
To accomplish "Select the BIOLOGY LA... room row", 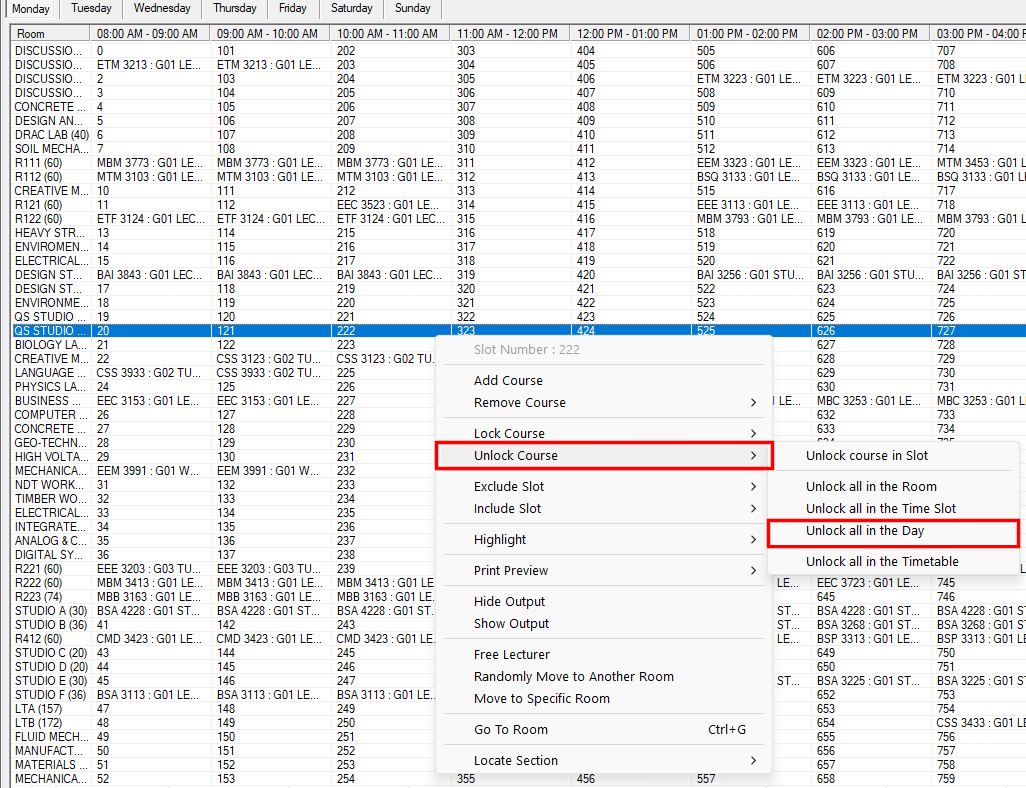I will pyautogui.click(x=51, y=345).
